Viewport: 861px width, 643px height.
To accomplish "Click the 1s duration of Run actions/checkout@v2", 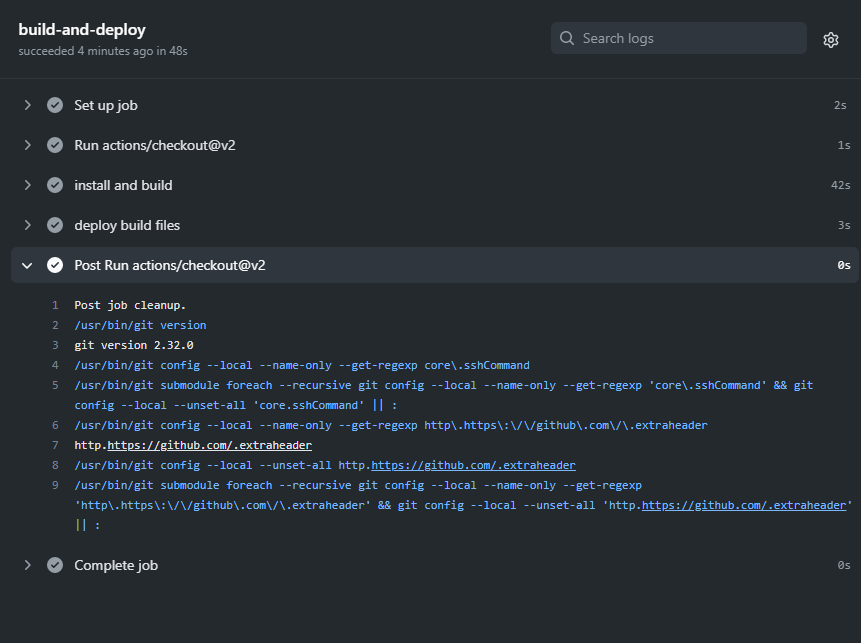I will pyautogui.click(x=844, y=145).
